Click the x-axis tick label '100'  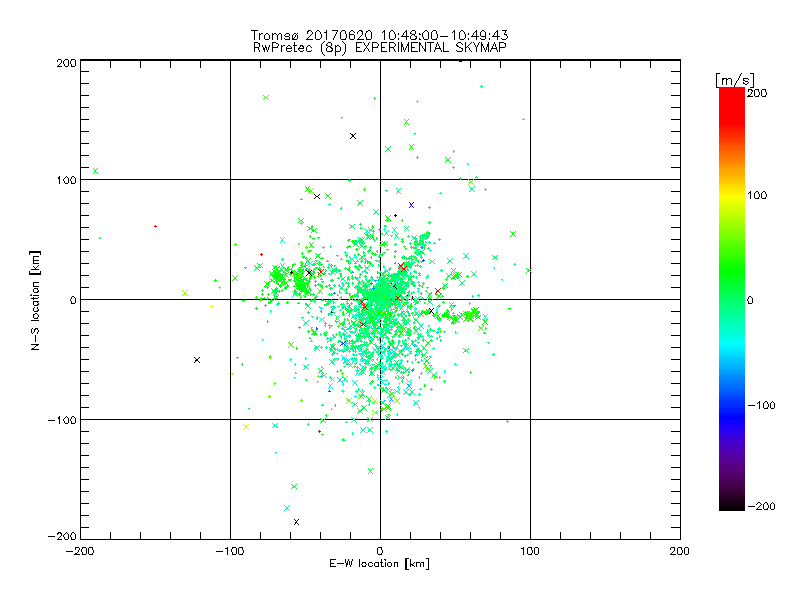coord(530,551)
